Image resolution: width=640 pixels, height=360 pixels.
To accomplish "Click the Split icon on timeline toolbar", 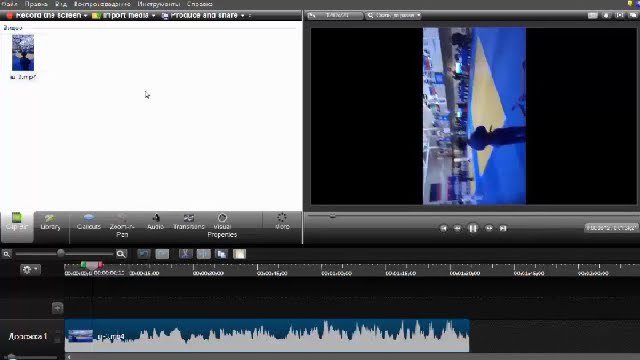I will click(x=203, y=254).
